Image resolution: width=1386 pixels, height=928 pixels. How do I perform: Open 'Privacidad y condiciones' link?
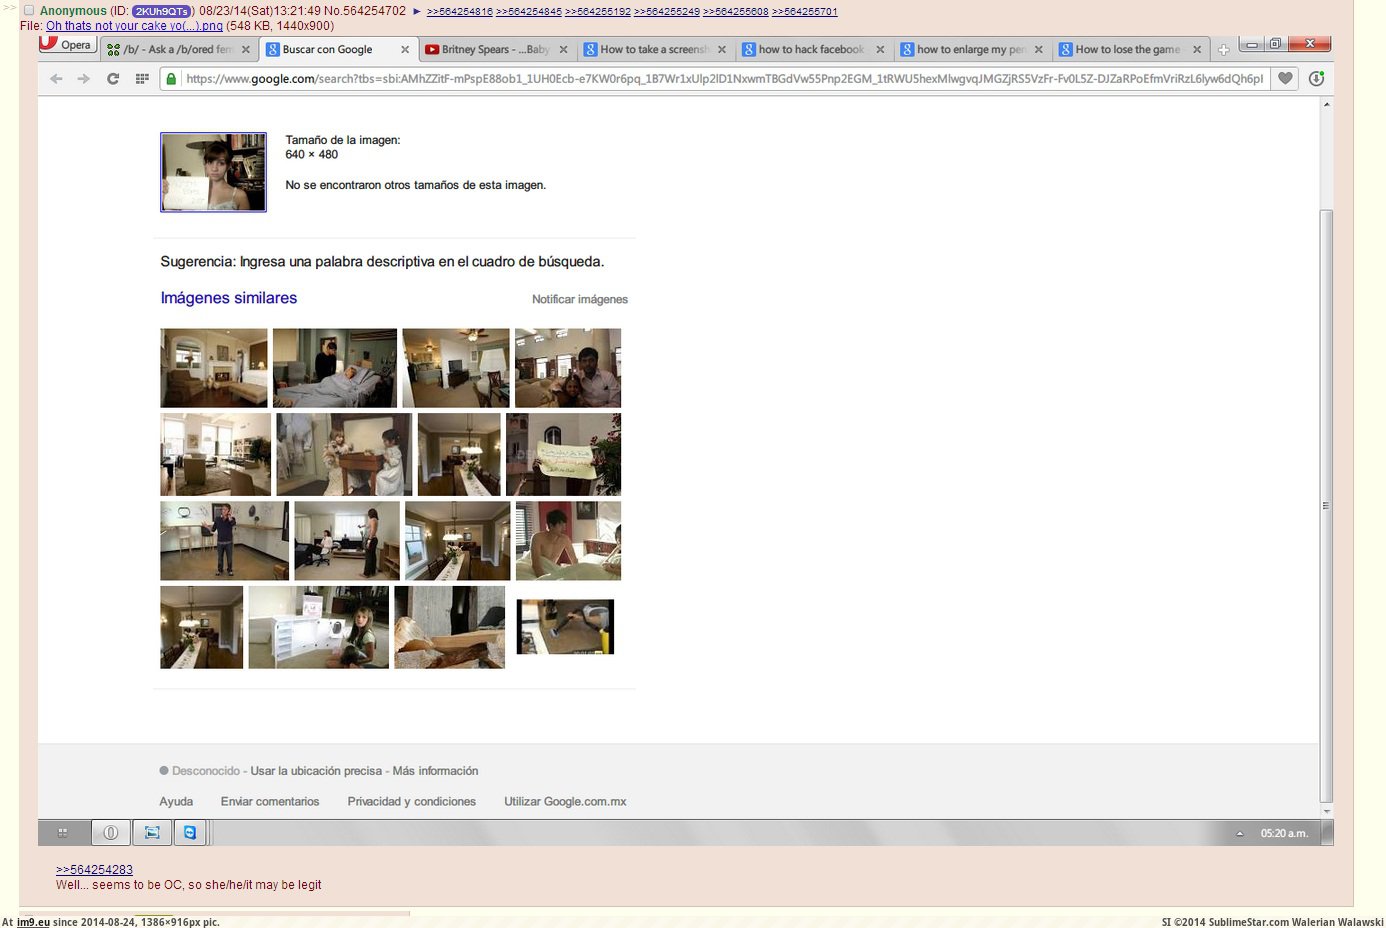(412, 802)
